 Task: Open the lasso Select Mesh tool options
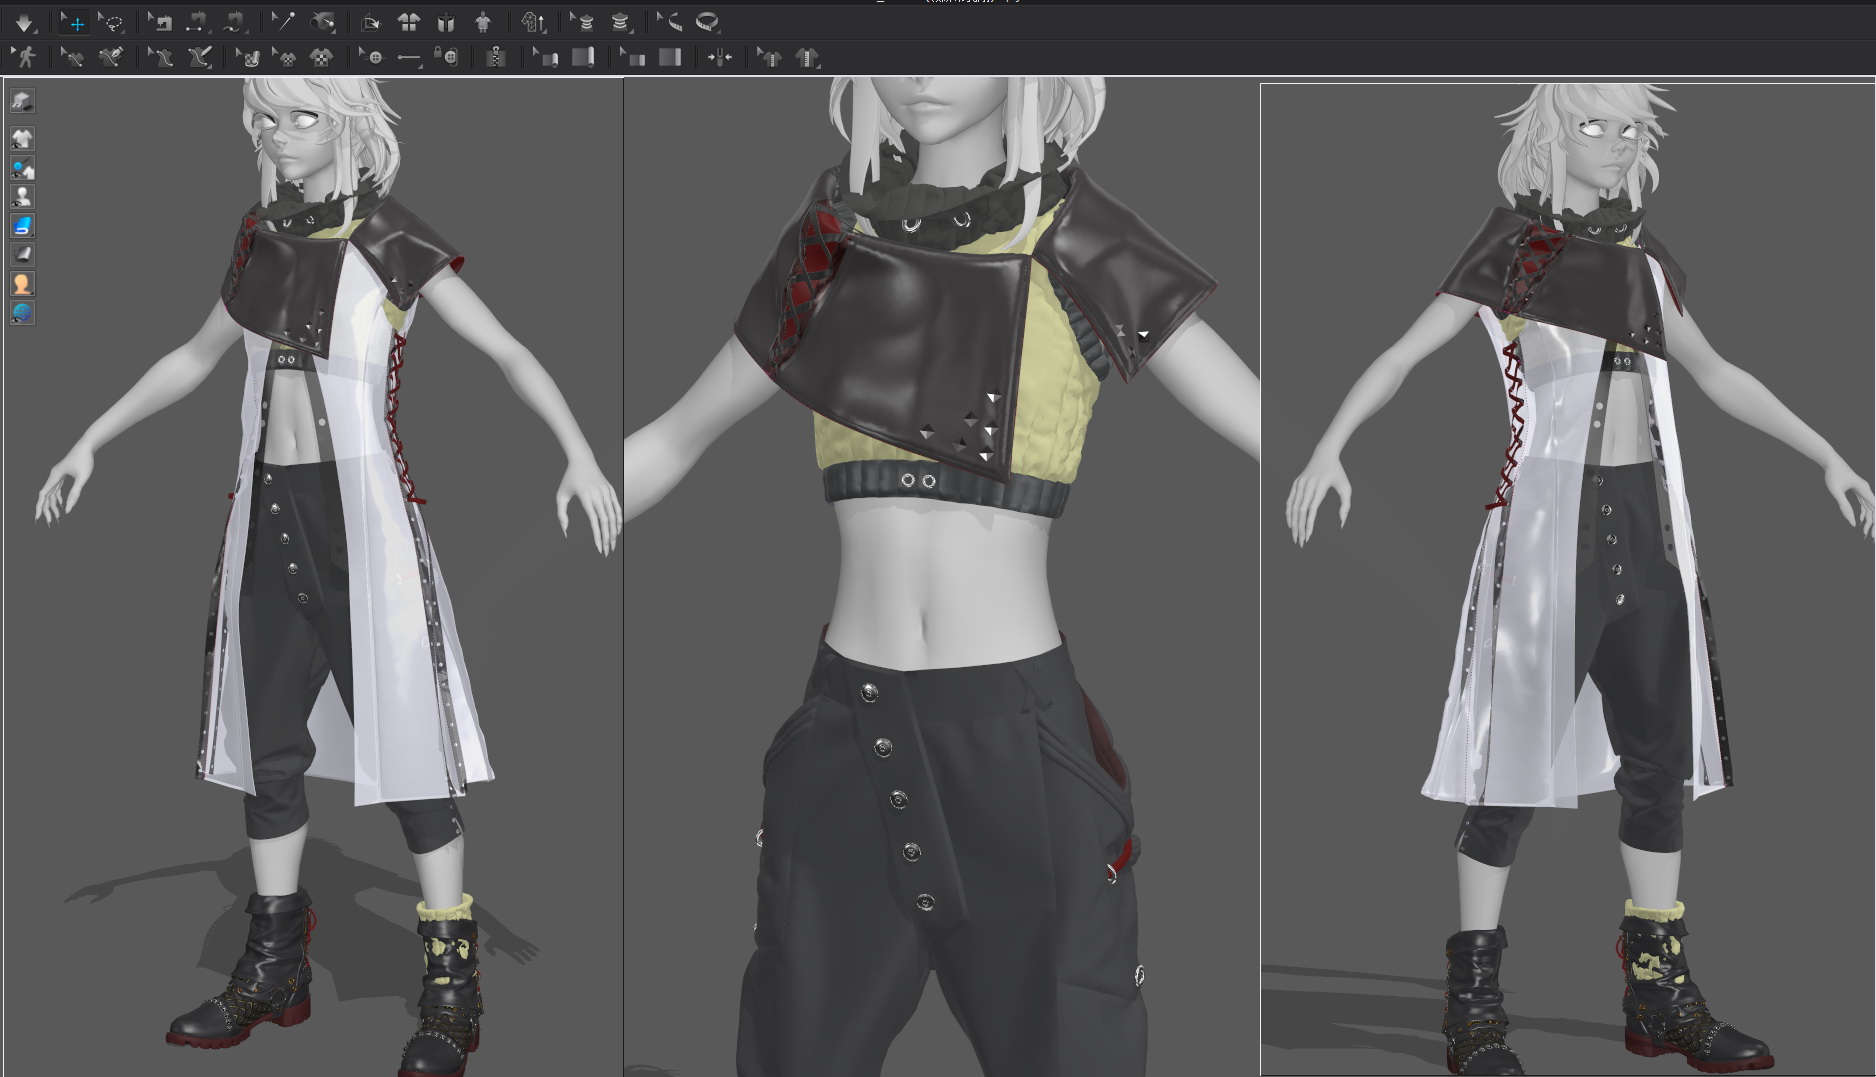point(113,22)
